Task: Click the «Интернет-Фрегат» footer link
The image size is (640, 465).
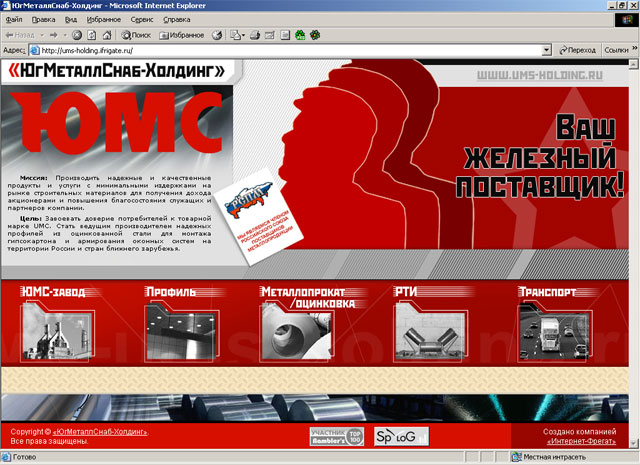Action: tap(581, 441)
